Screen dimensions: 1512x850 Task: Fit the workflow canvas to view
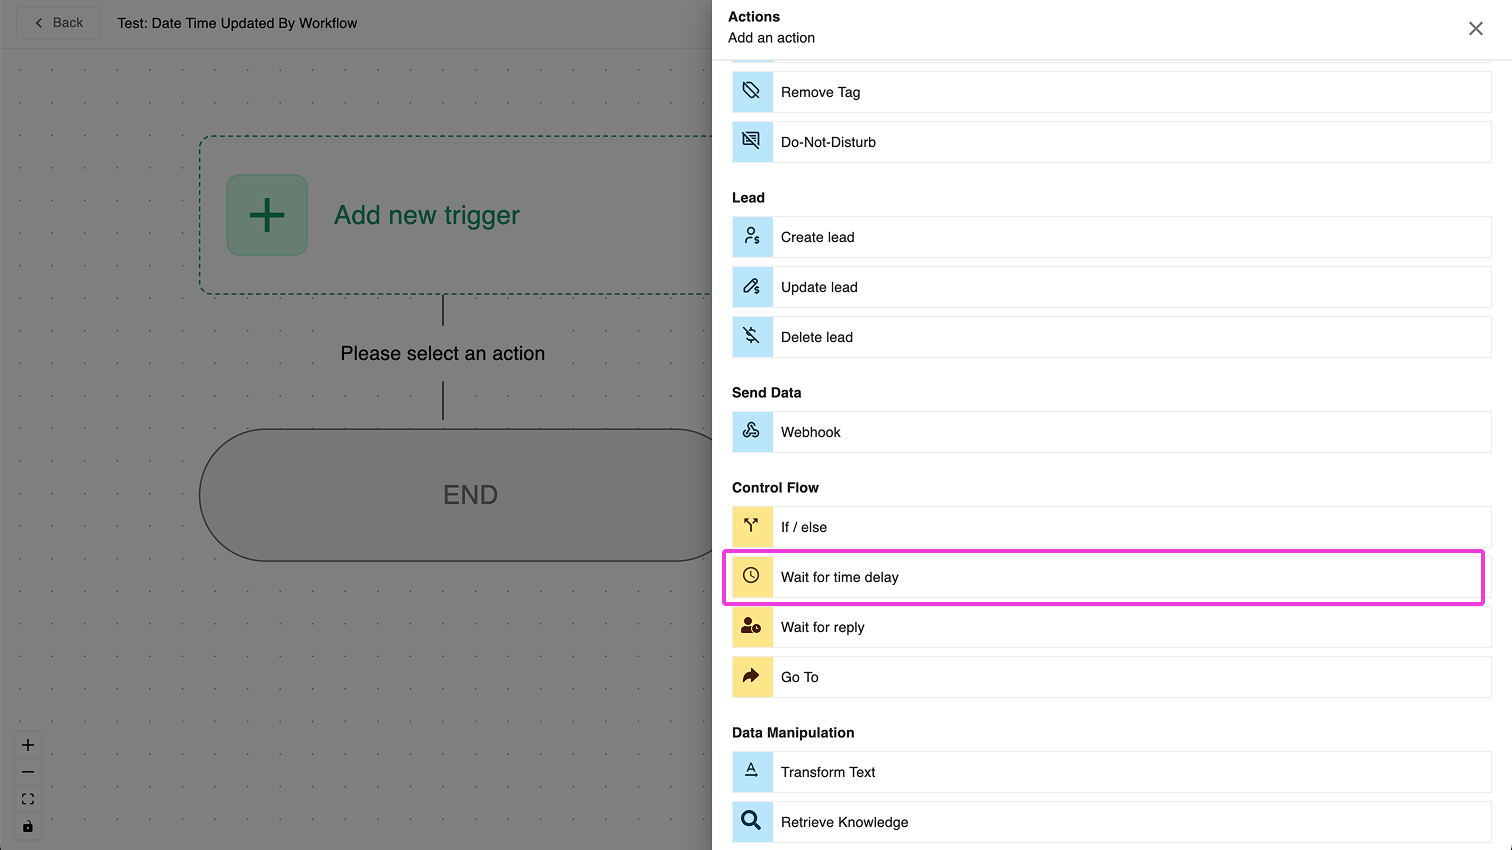28,799
